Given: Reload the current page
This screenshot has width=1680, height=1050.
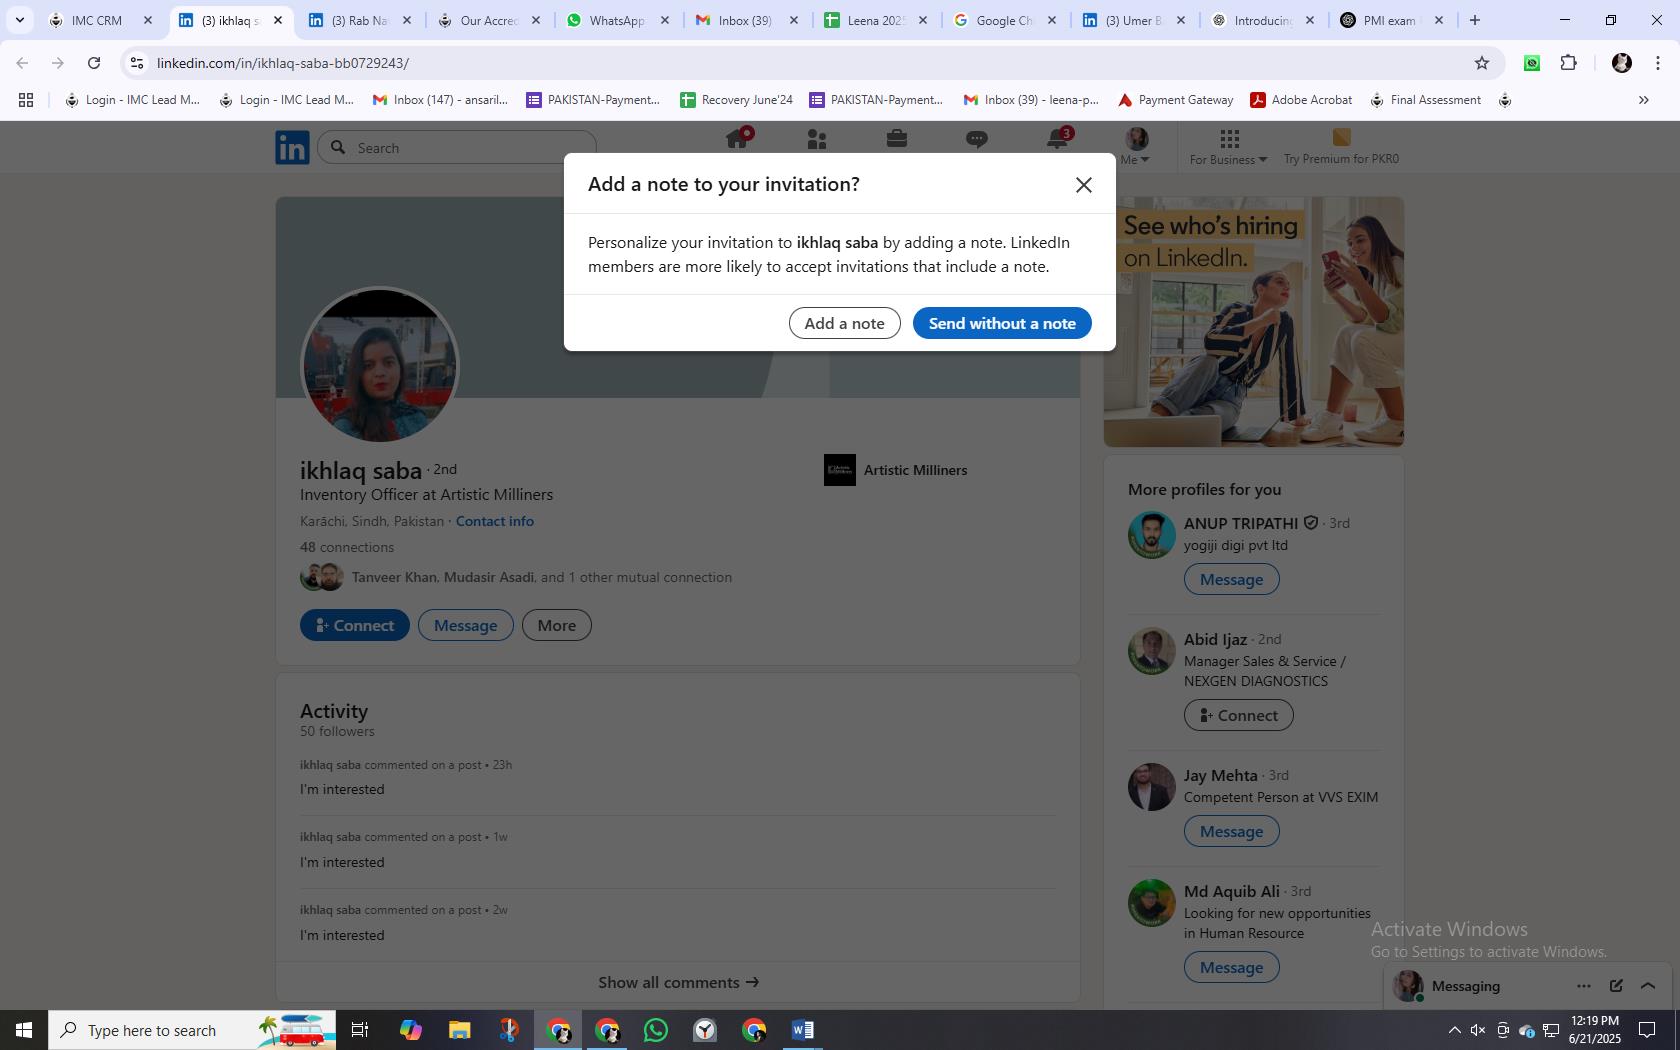Looking at the screenshot, I should click(94, 63).
